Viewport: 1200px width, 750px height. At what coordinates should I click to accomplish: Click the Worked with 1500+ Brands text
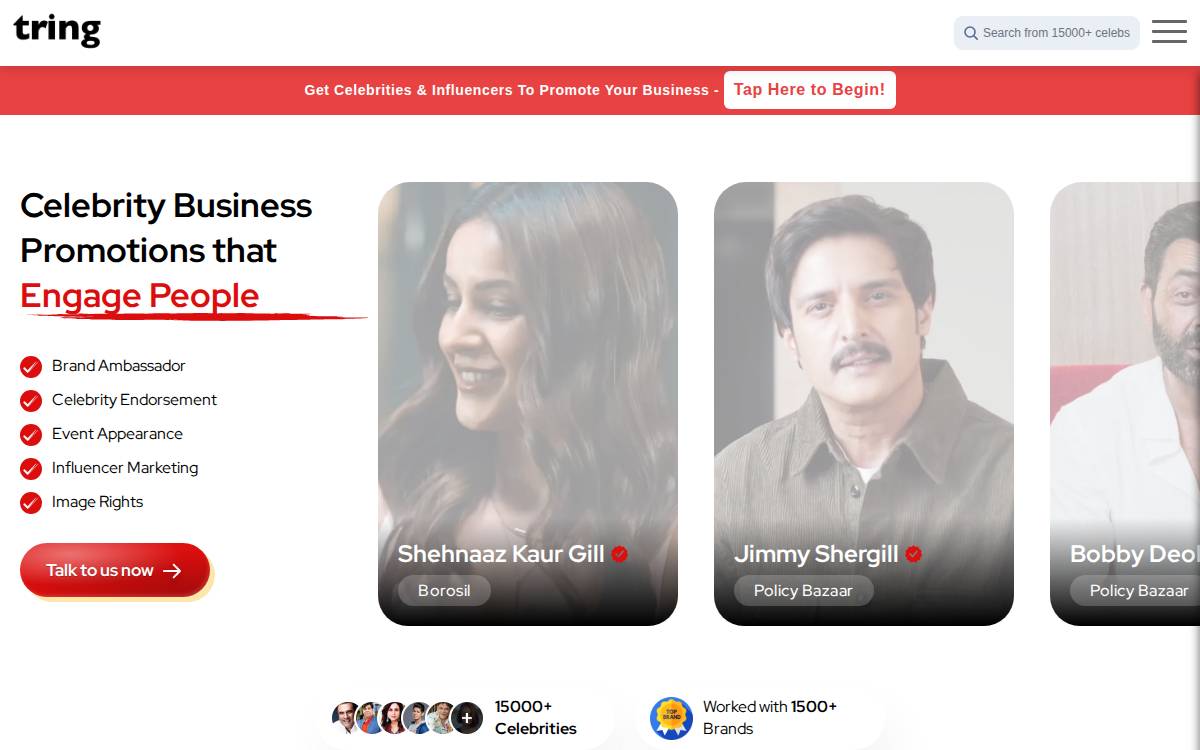[x=770, y=717]
